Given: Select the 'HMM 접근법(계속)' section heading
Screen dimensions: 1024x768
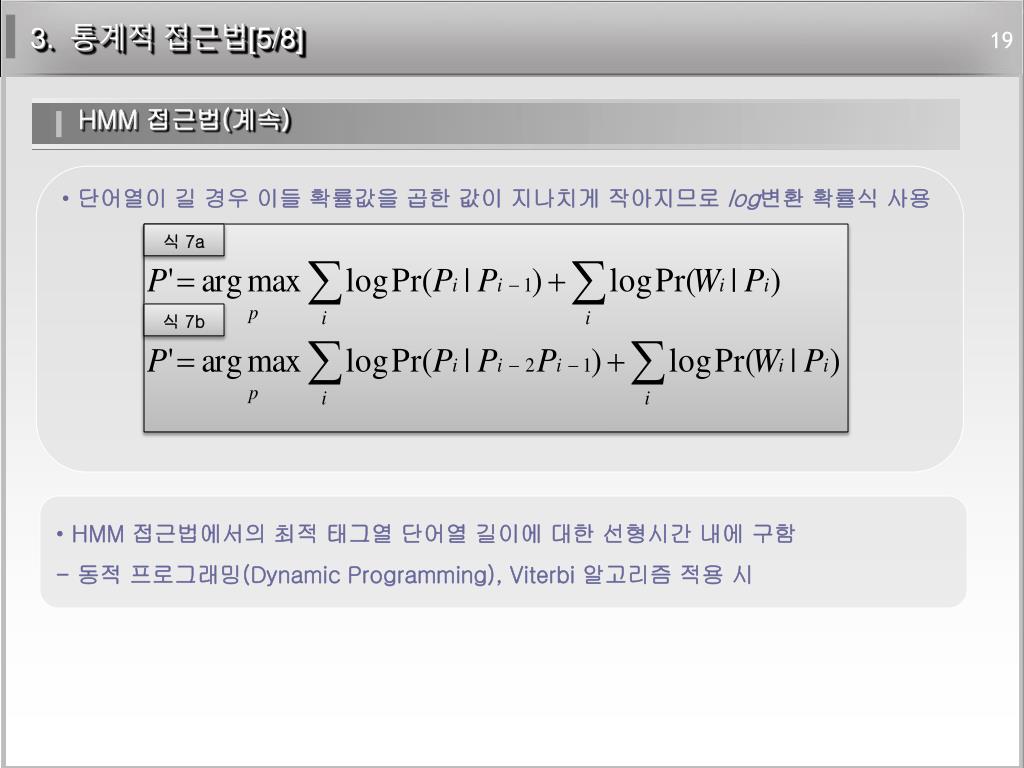Looking at the screenshot, I should point(184,120).
